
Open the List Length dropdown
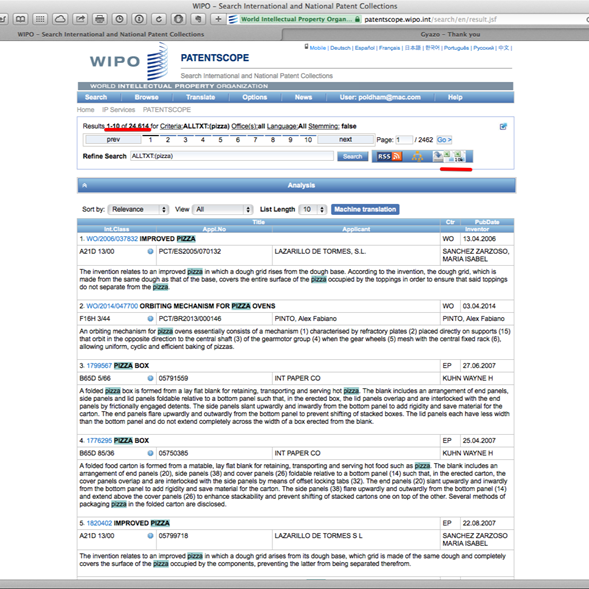point(313,209)
